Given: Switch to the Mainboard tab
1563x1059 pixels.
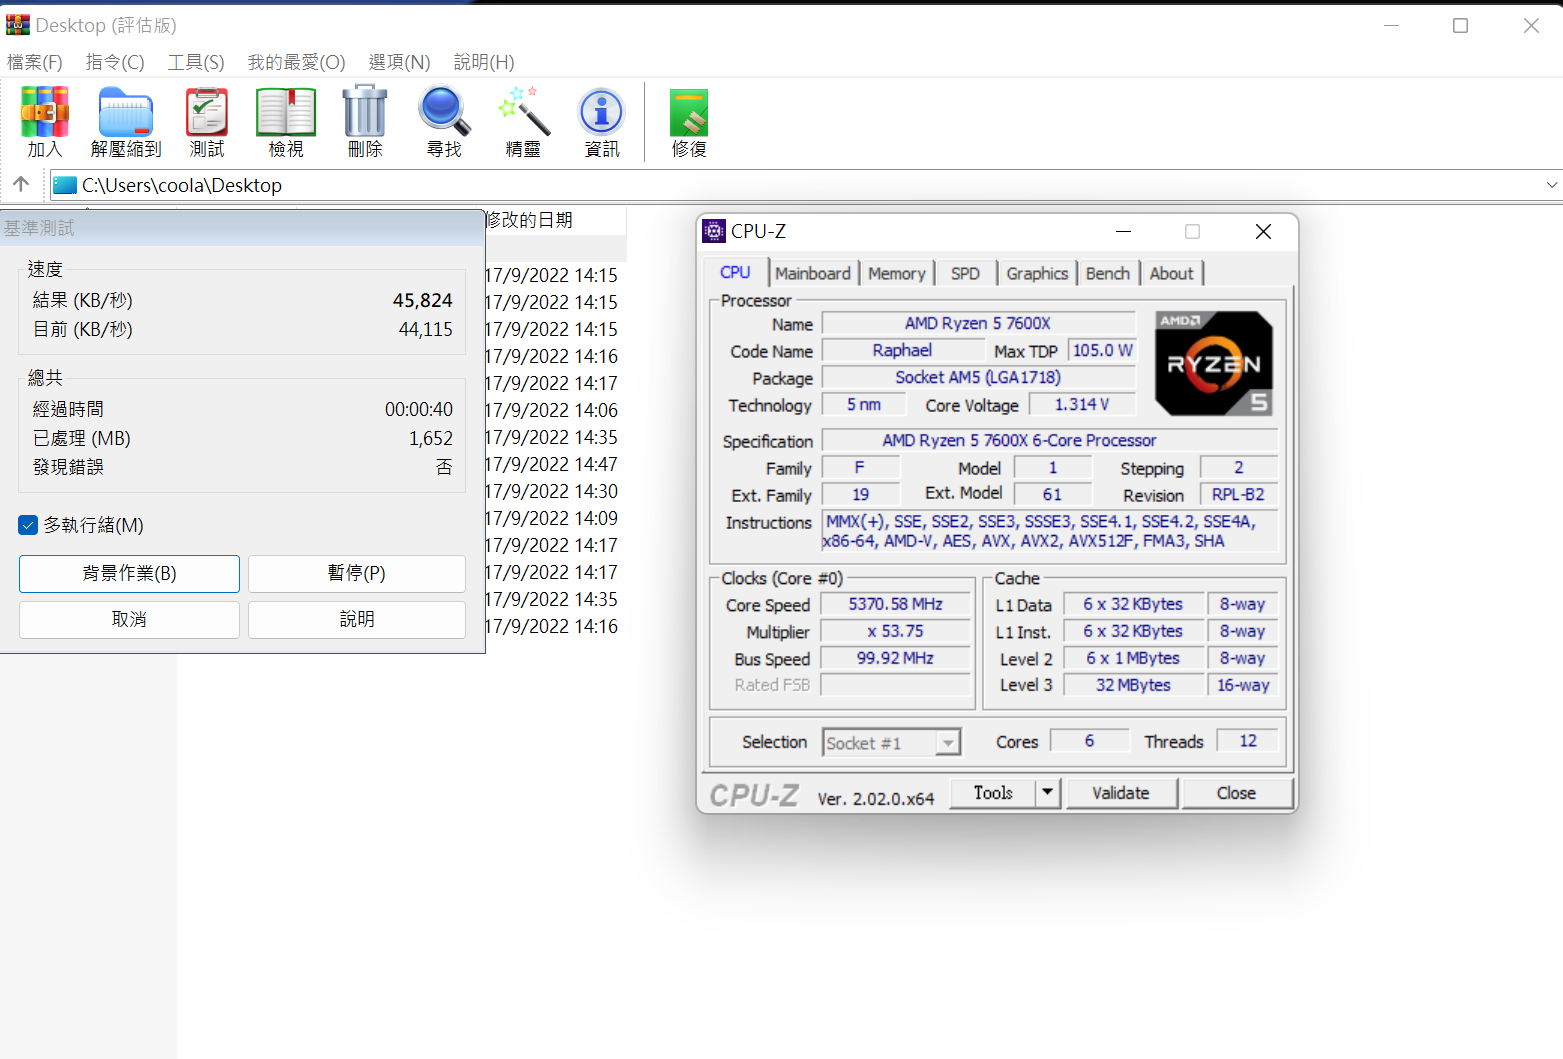Looking at the screenshot, I should [x=813, y=273].
